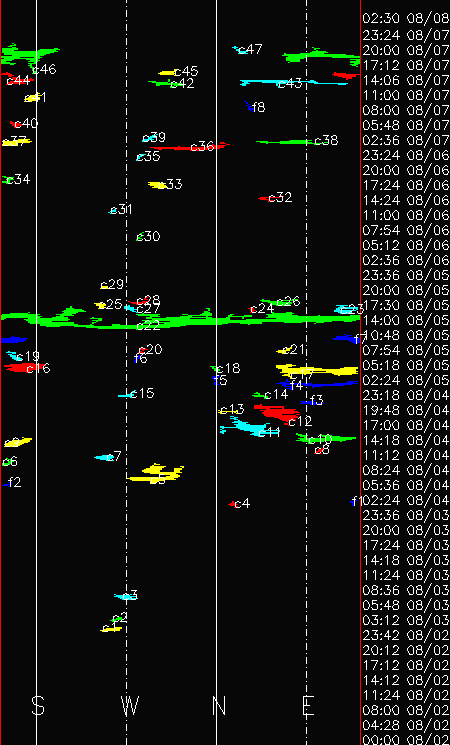
Task: Click the c33 yellow event label
Action: coord(171,184)
